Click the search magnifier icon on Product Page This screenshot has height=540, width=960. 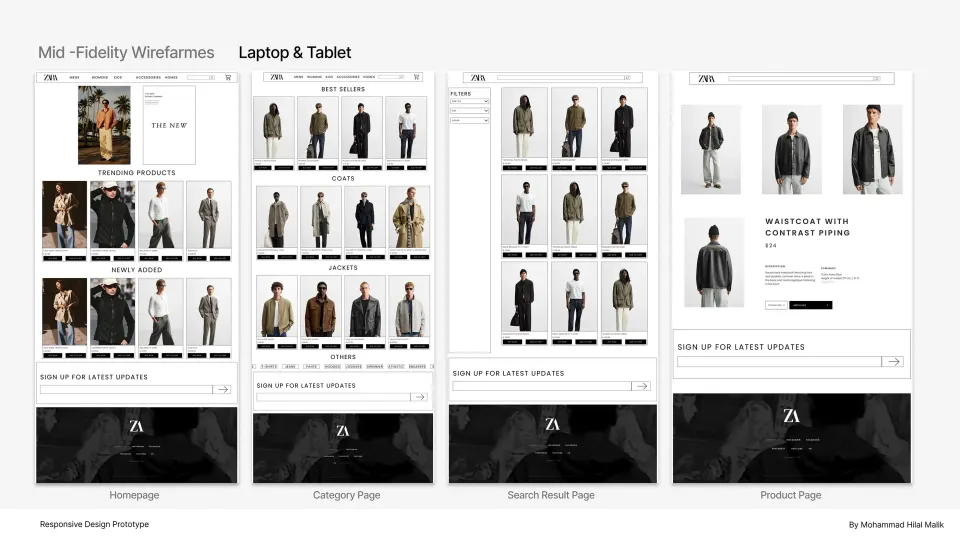pyautogui.click(x=876, y=78)
